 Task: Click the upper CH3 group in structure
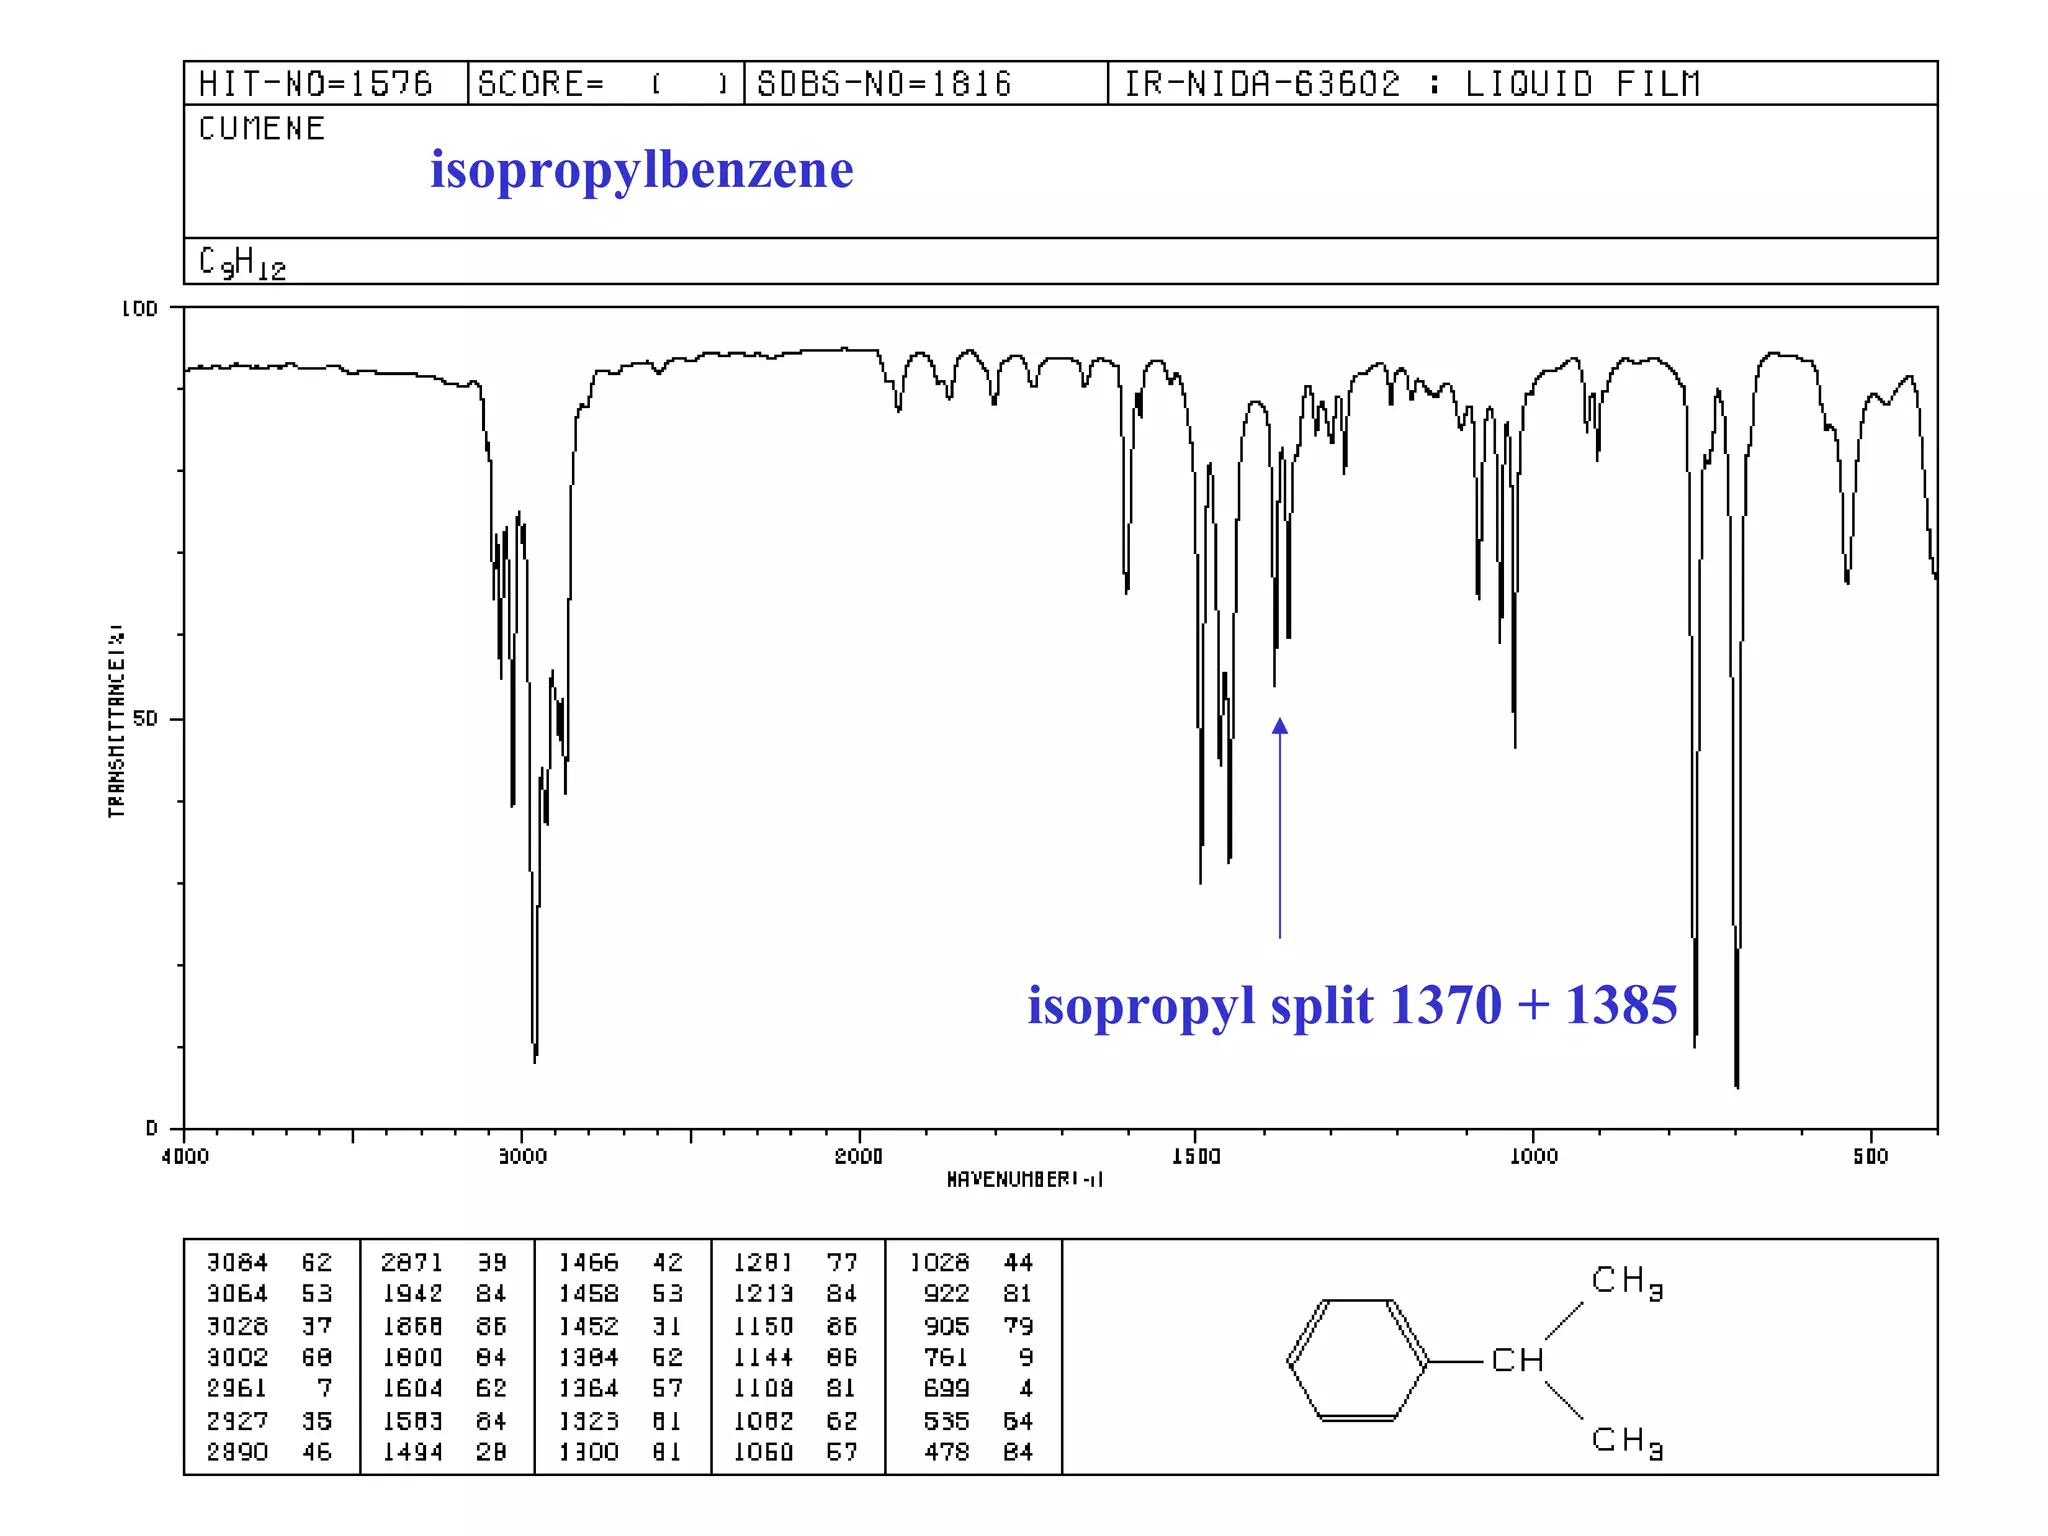tap(1627, 1281)
